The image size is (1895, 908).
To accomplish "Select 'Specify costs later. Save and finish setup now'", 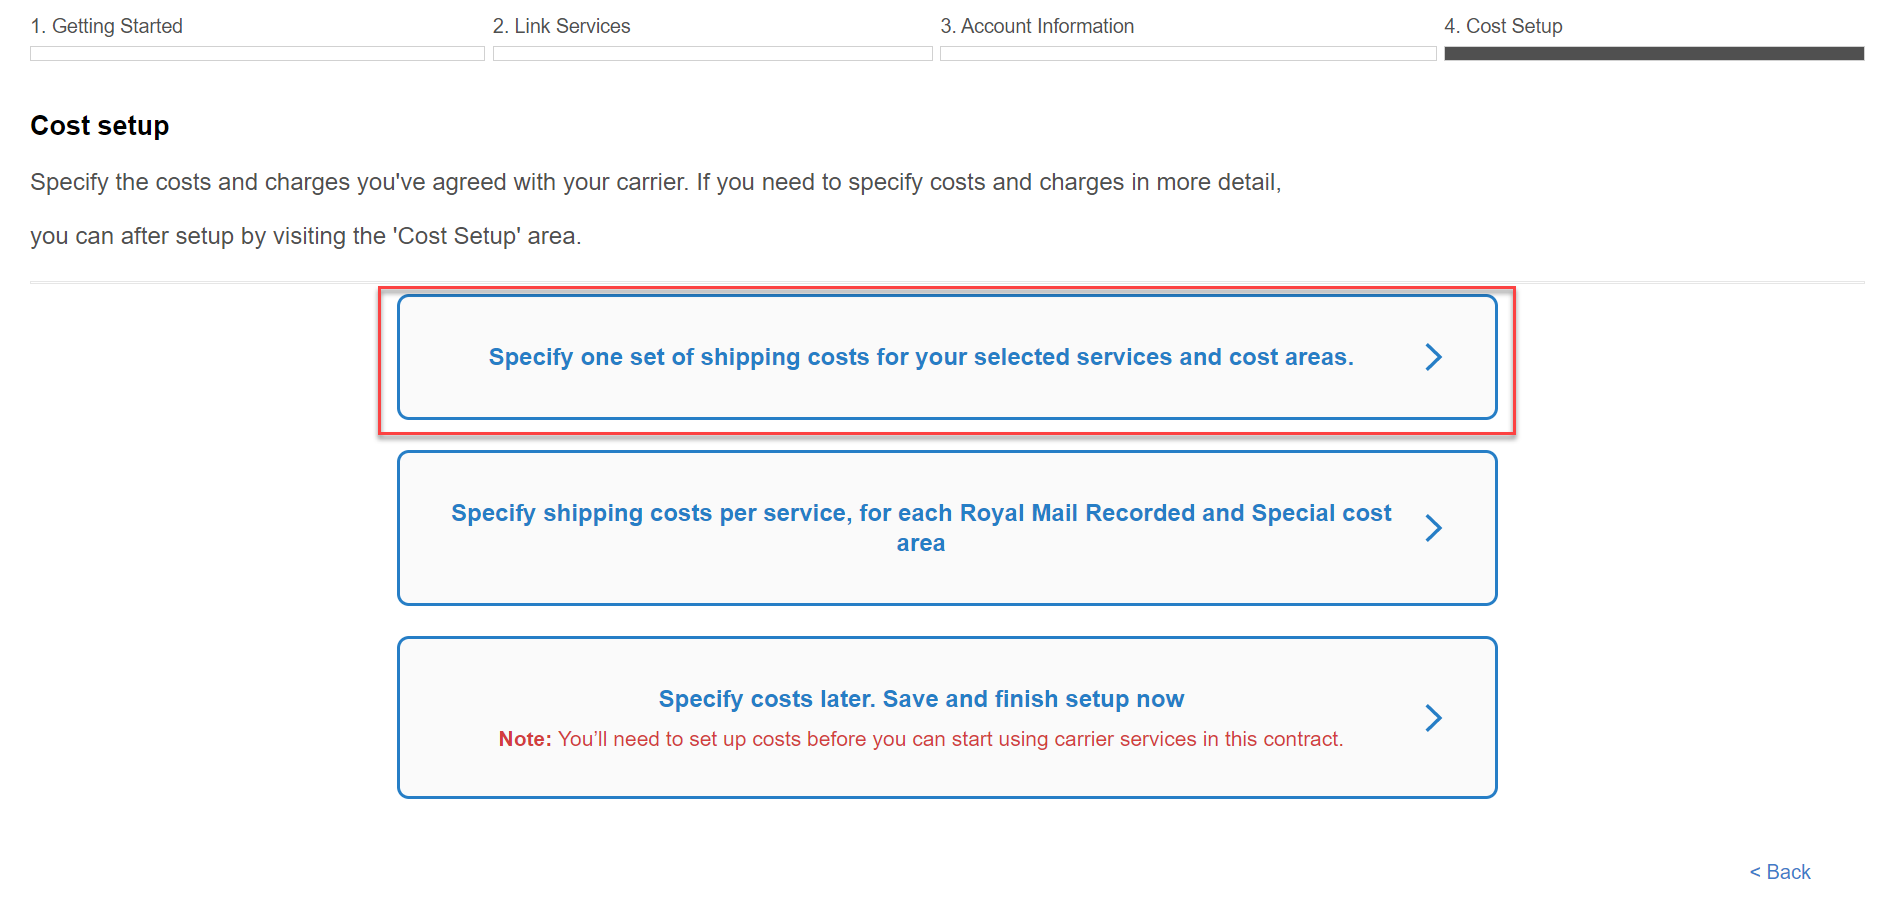I will tap(920, 698).
